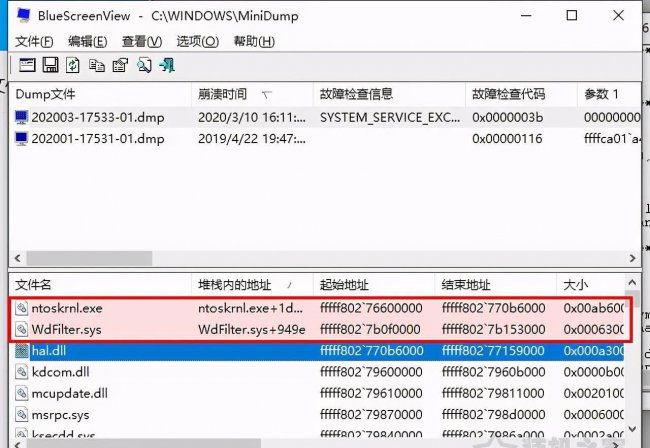Click bug check code 0x00000116
The width and height of the screenshot is (650, 448).
coord(507,138)
